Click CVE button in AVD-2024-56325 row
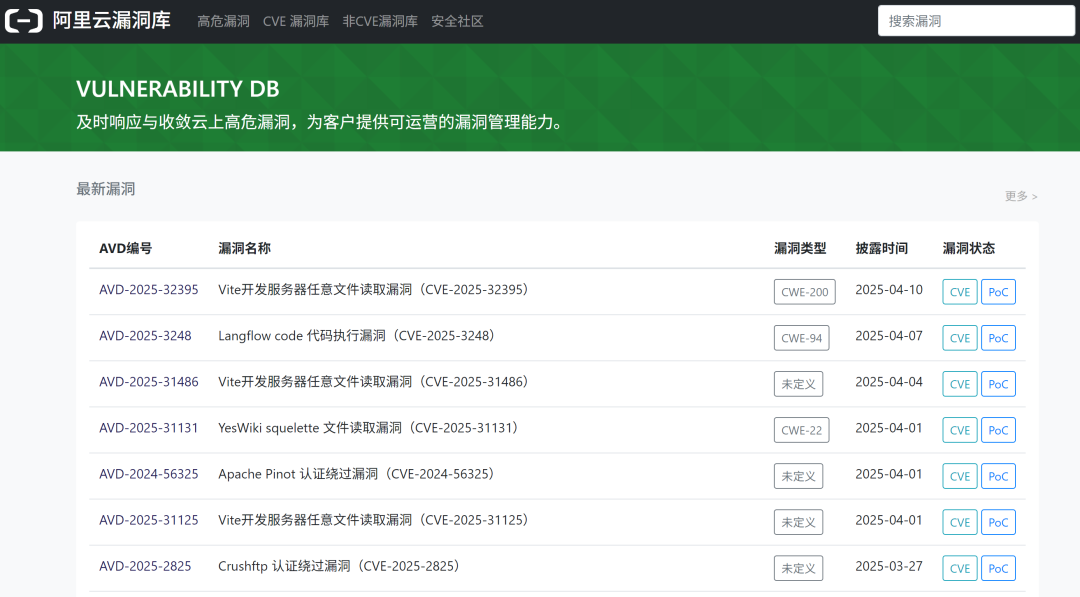1080x597 pixels. [x=959, y=476]
